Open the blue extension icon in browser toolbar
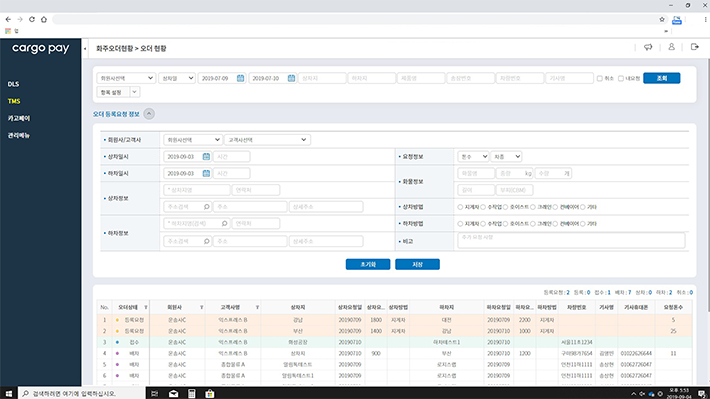Screen dimensions: 710x399 tap(677, 20)
